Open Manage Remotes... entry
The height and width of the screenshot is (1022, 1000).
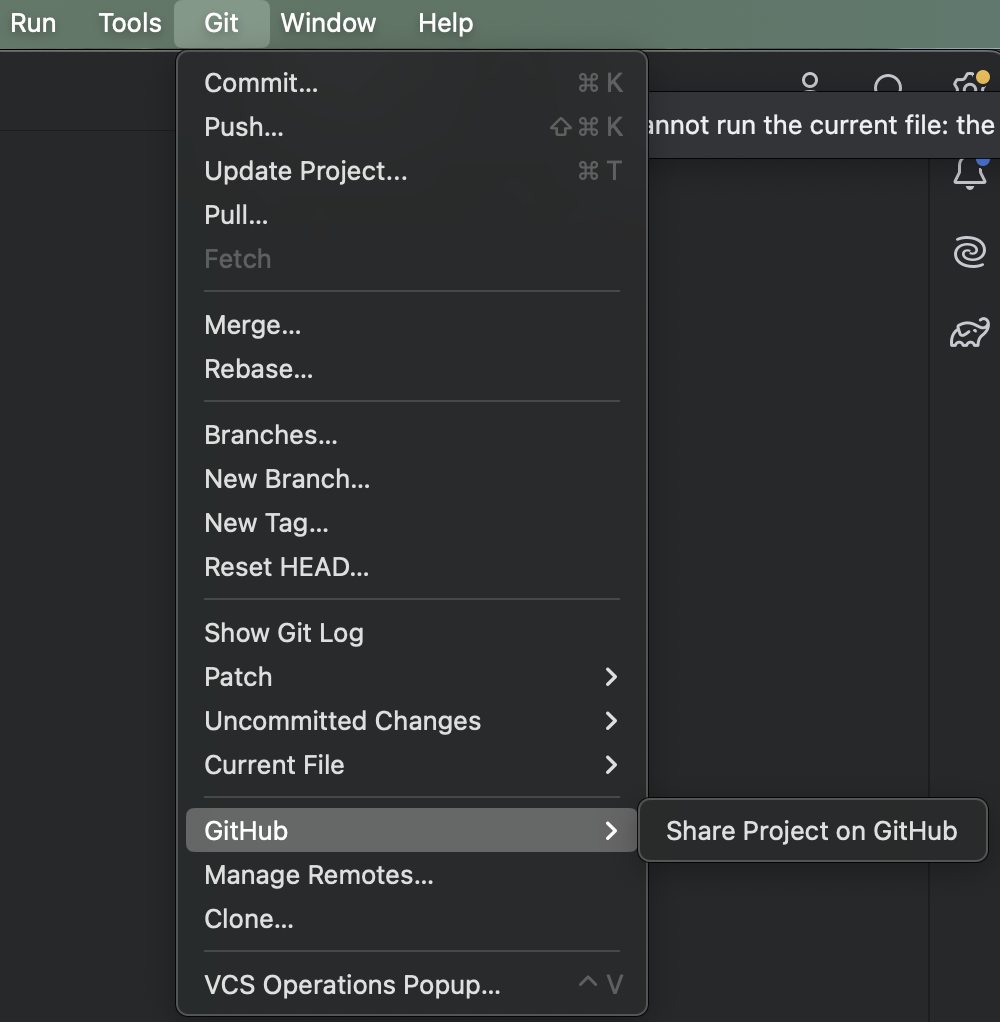click(318, 875)
